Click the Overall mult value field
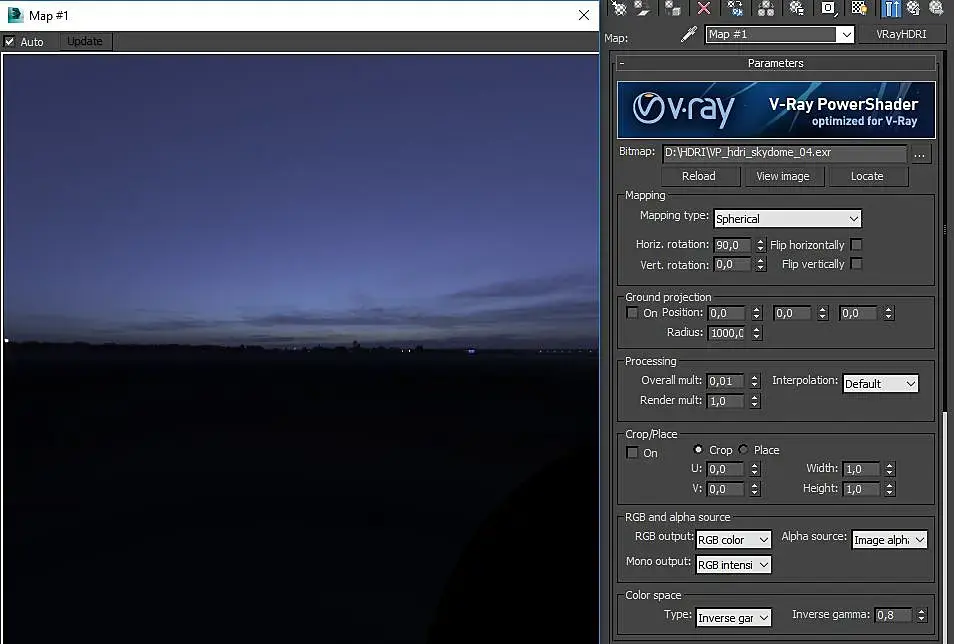 pyautogui.click(x=725, y=381)
